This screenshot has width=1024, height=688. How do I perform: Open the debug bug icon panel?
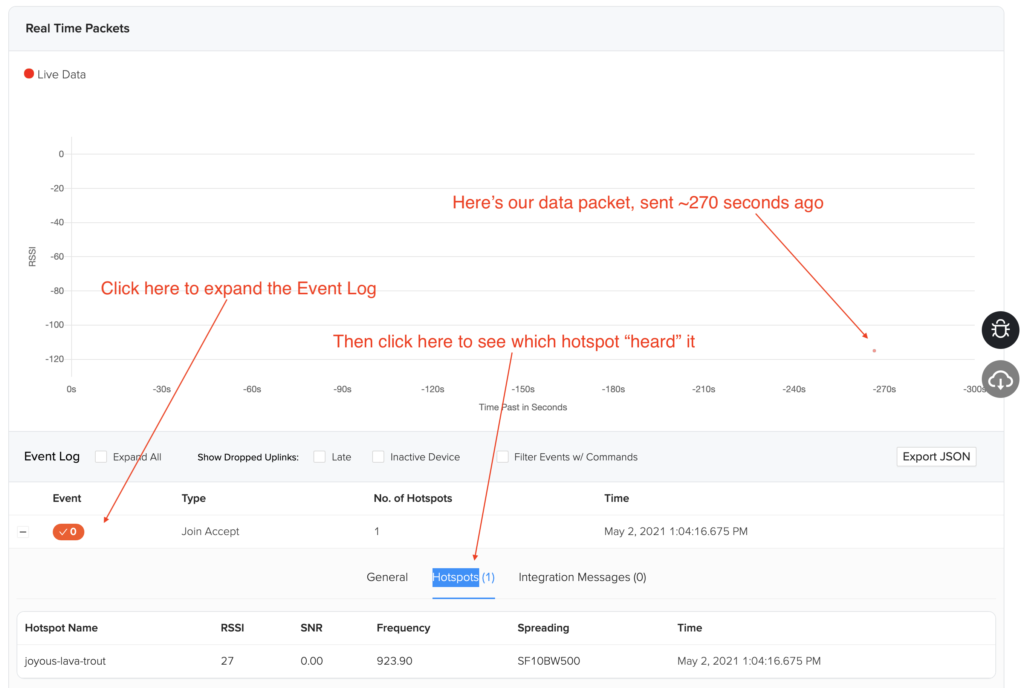(x=1000, y=329)
